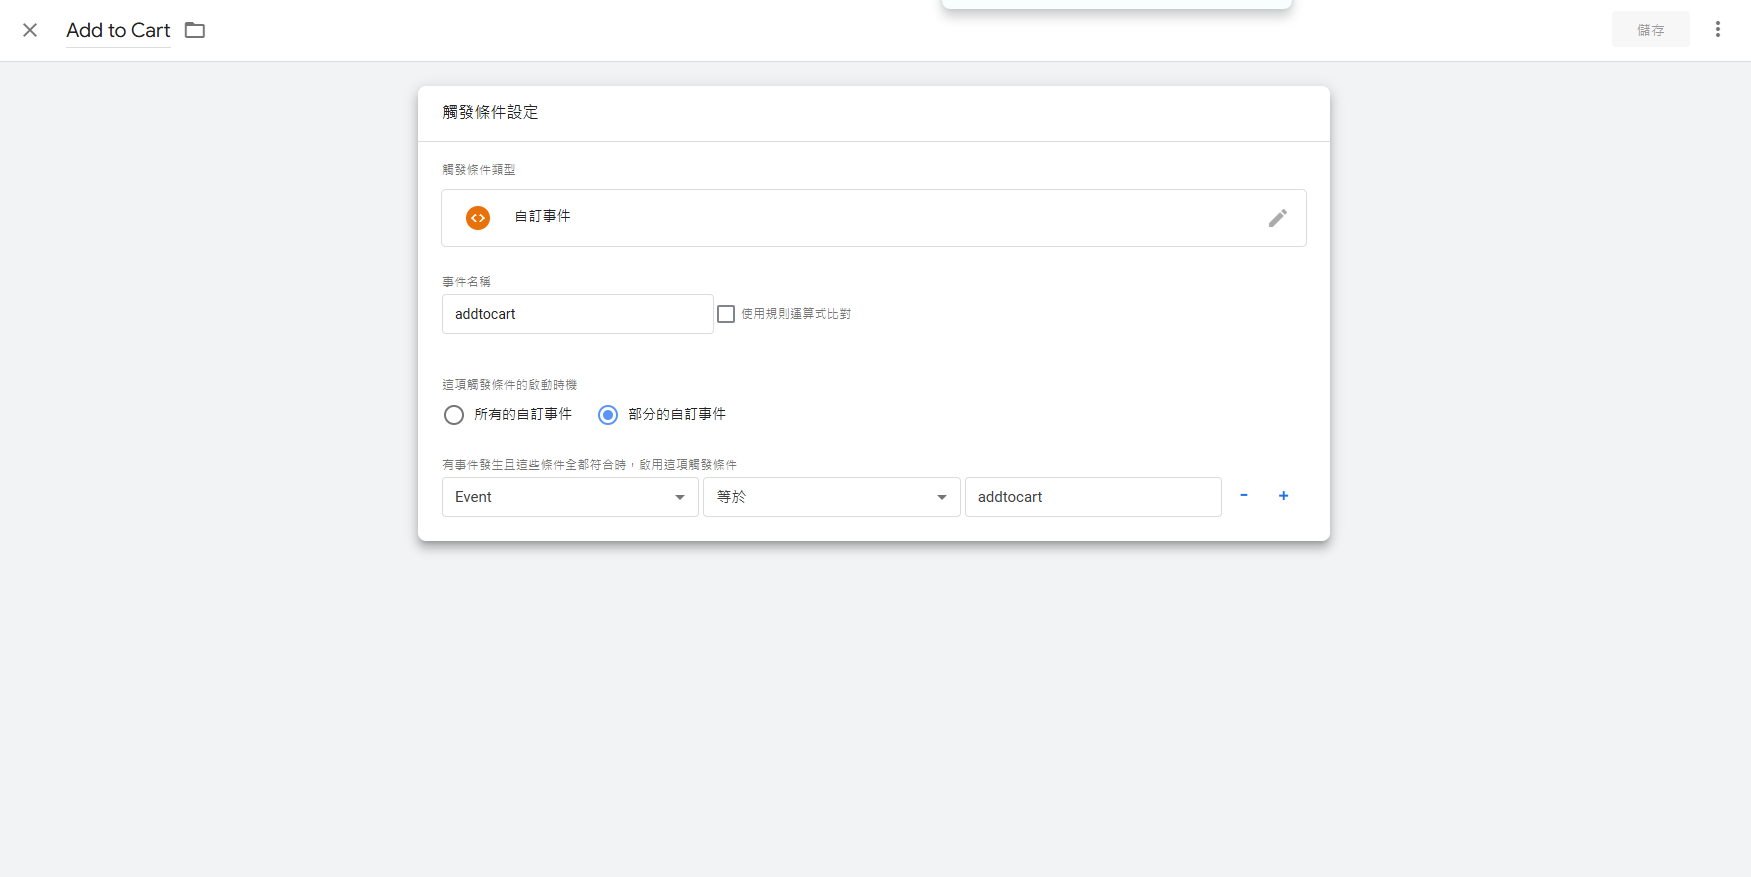Image resolution: width=1751 pixels, height=877 pixels.
Task: Click the 這項觸發條件的啟動時機 section label
Action: tap(509, 385)
